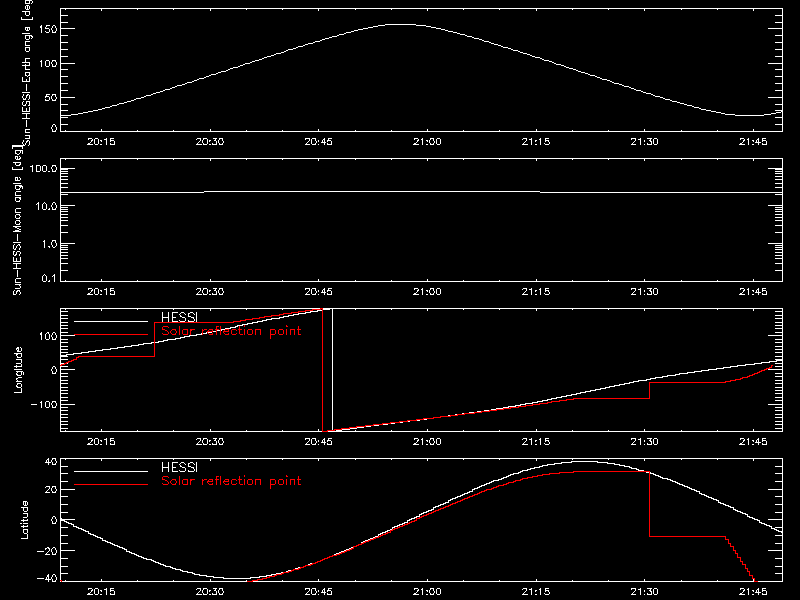
Task: Click the Longitude axis title
Action: point(18,370)
